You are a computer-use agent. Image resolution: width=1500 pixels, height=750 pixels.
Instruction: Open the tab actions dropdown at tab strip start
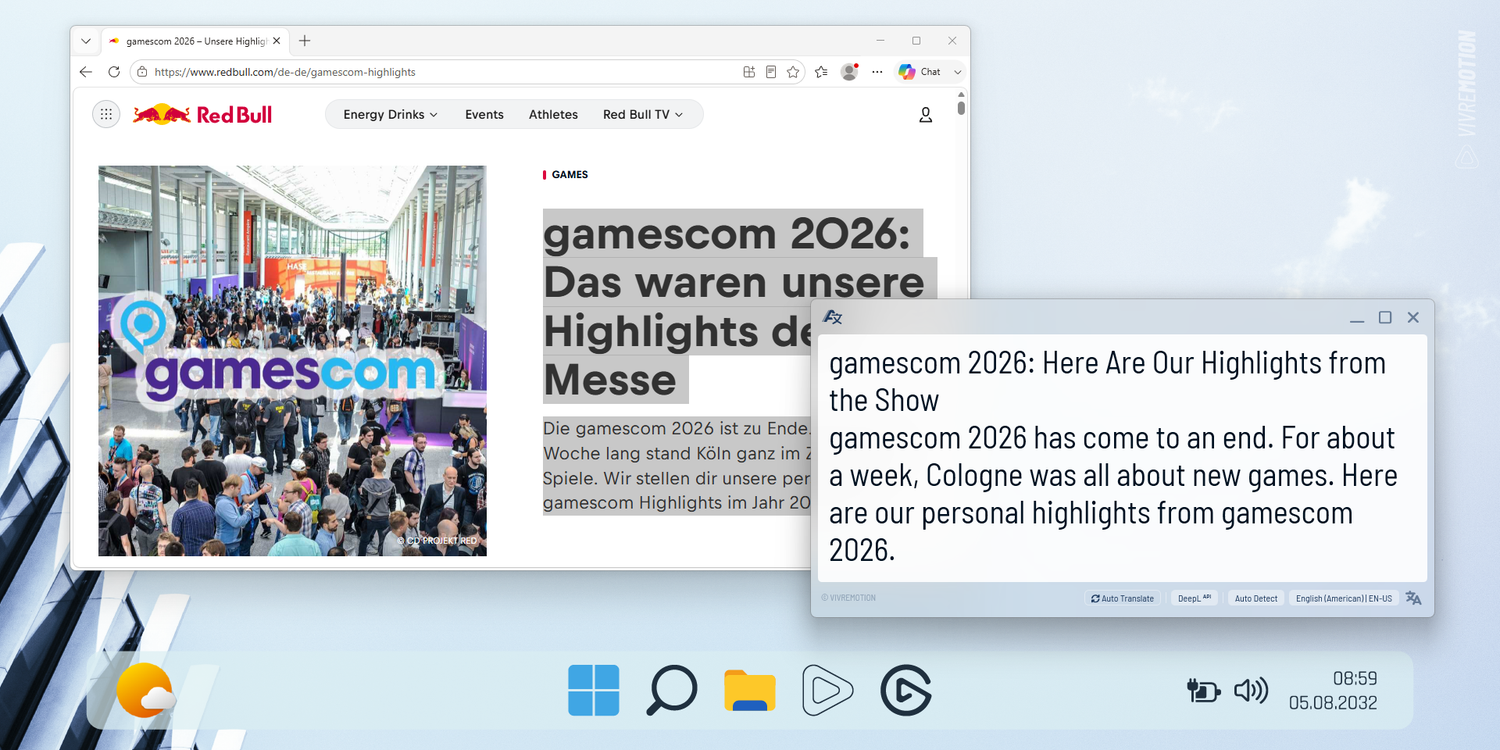86,41
